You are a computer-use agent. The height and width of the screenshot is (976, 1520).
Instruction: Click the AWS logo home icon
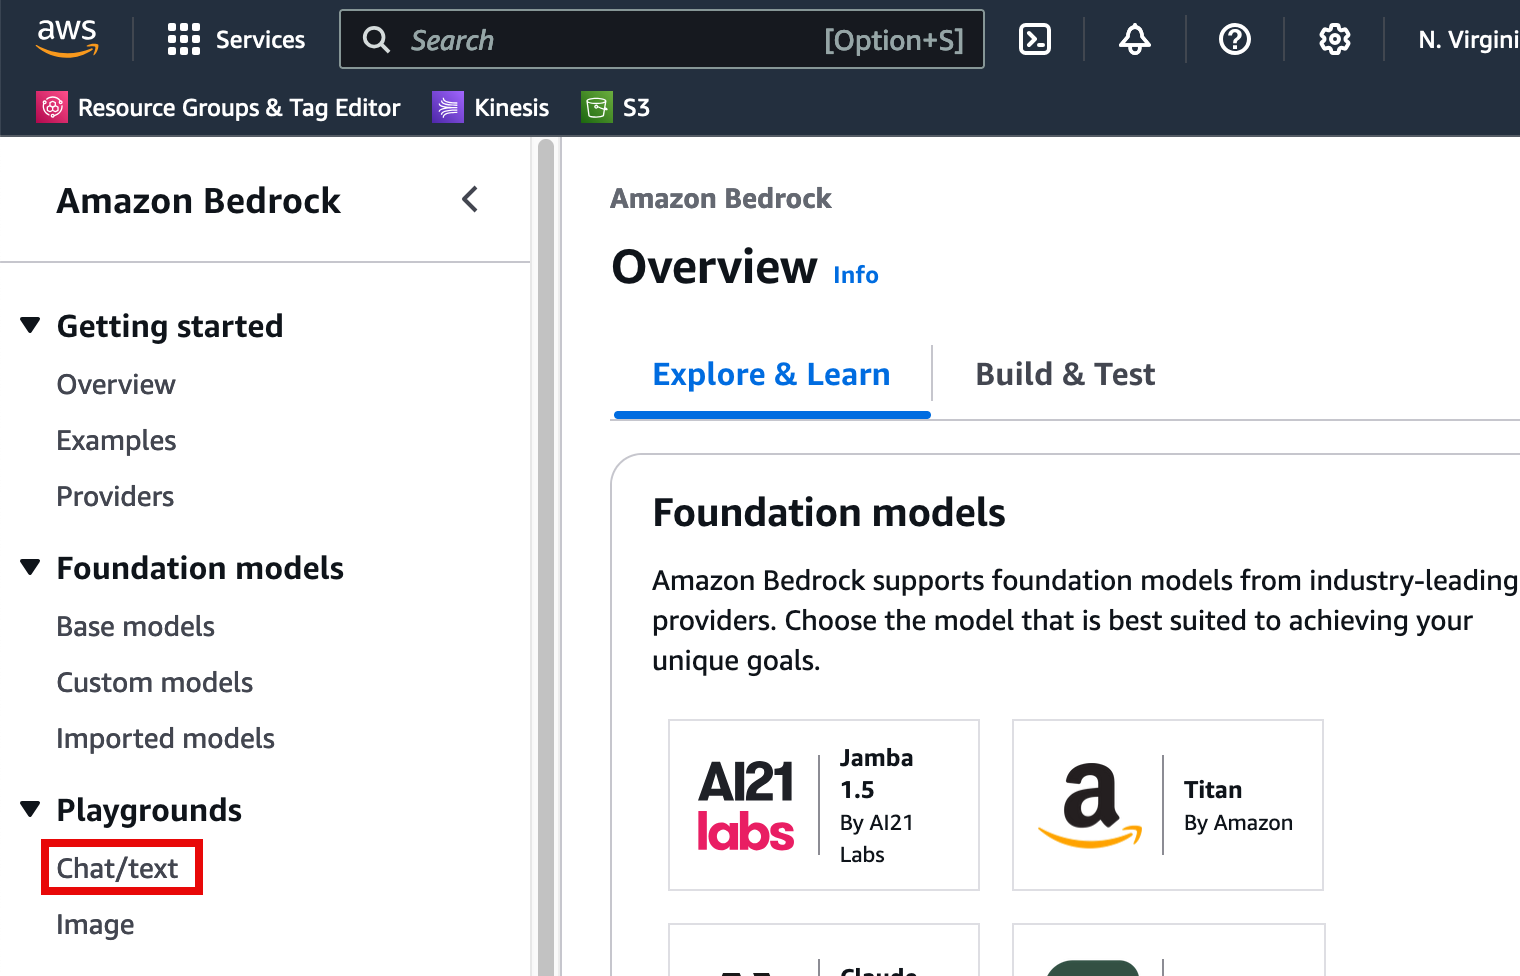click(x=67, y=39)
